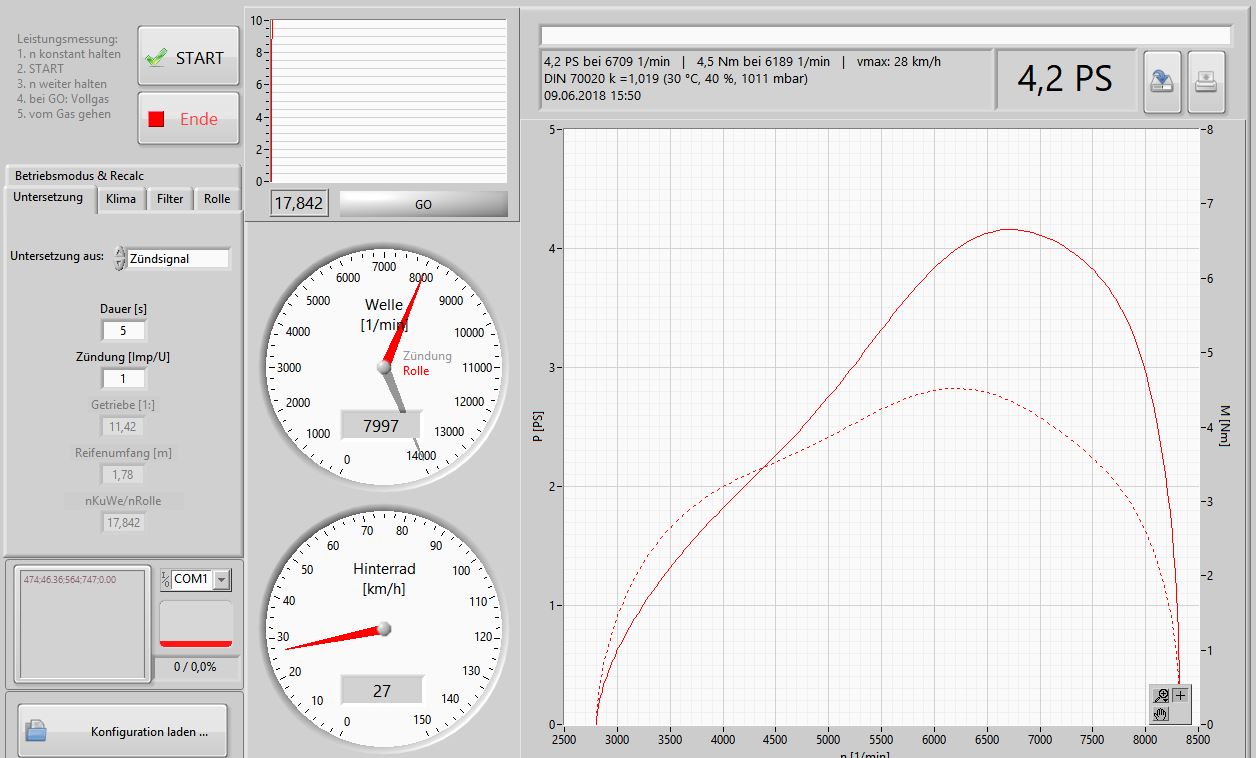Click the green checkmark on START
The image size is (1256, 758).
pos(155,57)
